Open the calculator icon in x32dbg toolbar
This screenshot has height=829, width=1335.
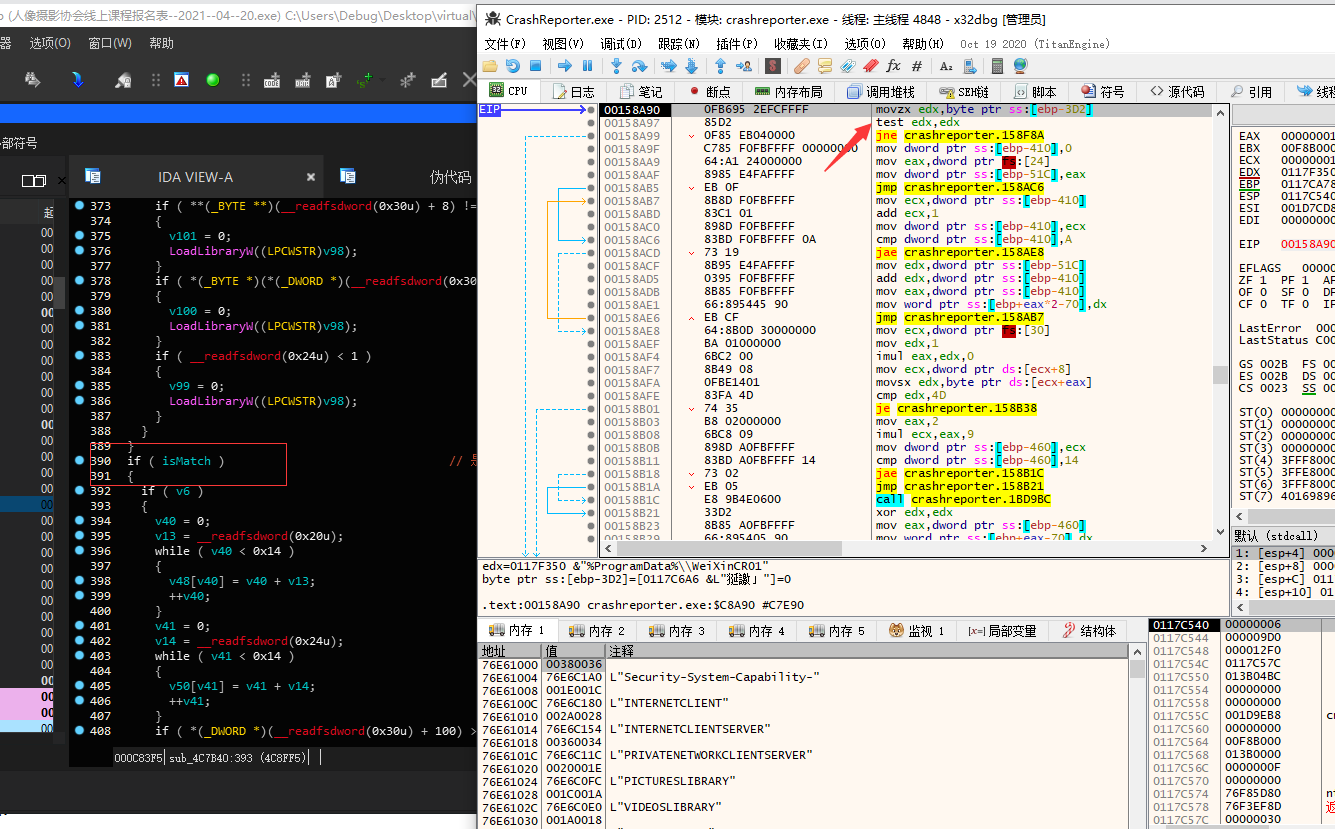point(997,66)
